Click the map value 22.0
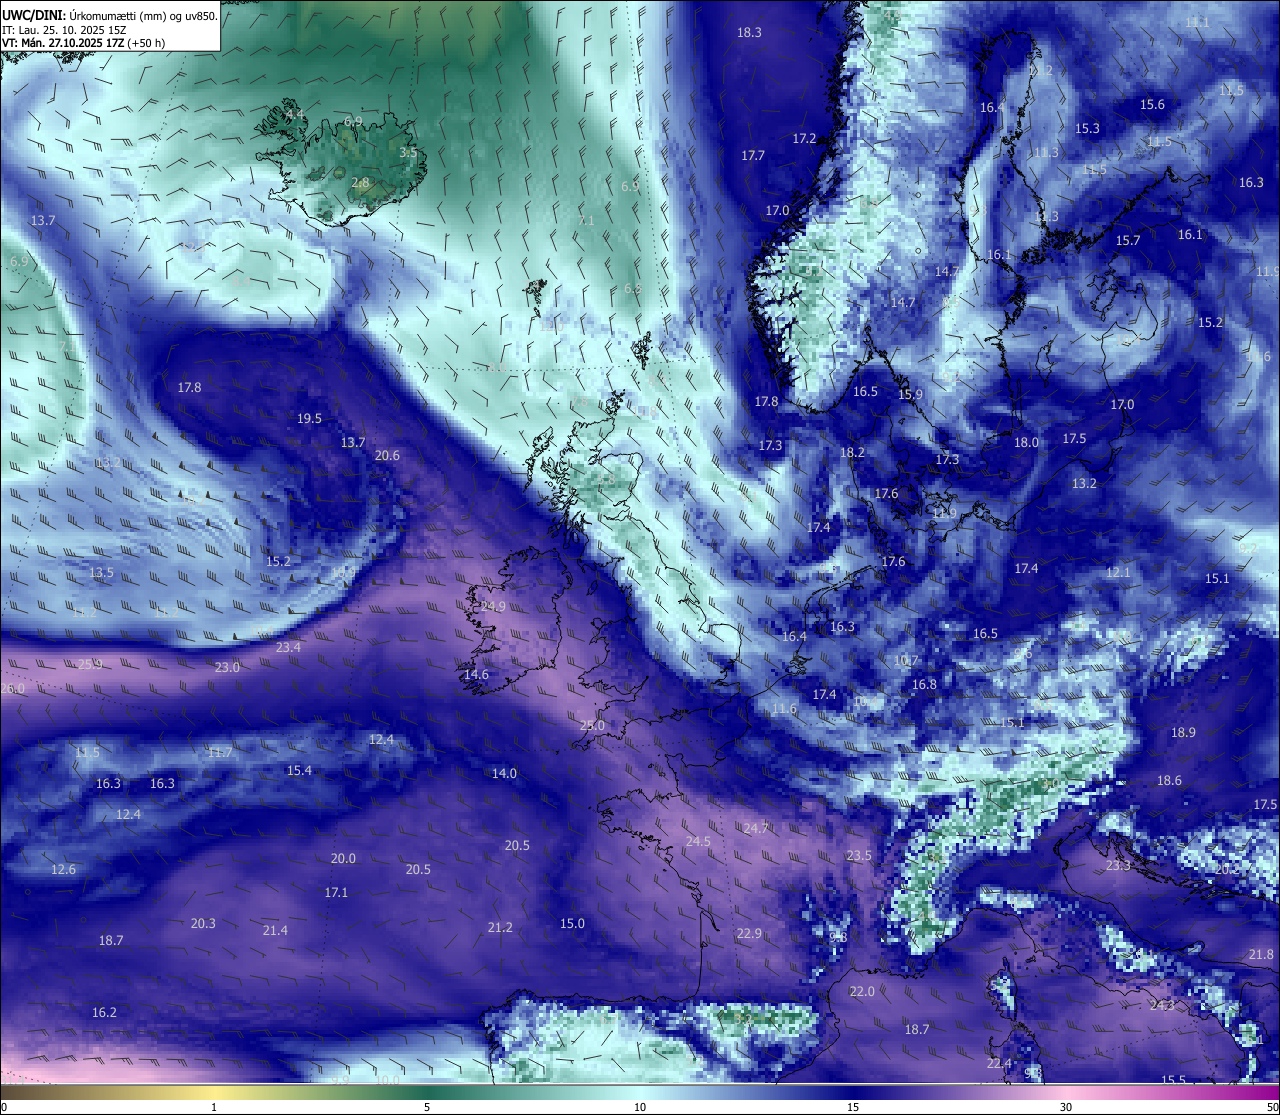This screenshot has width=1280, height=1115. [x=862, y=992]
